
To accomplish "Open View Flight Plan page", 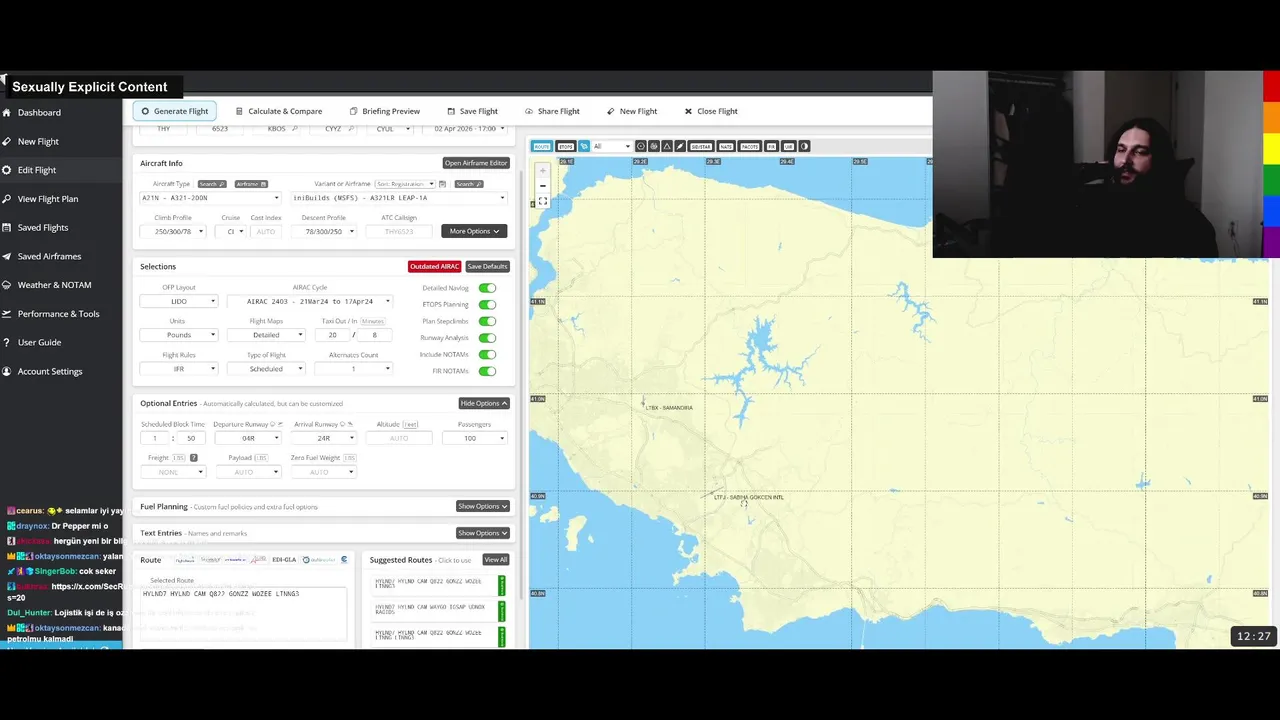I will 47,199.
